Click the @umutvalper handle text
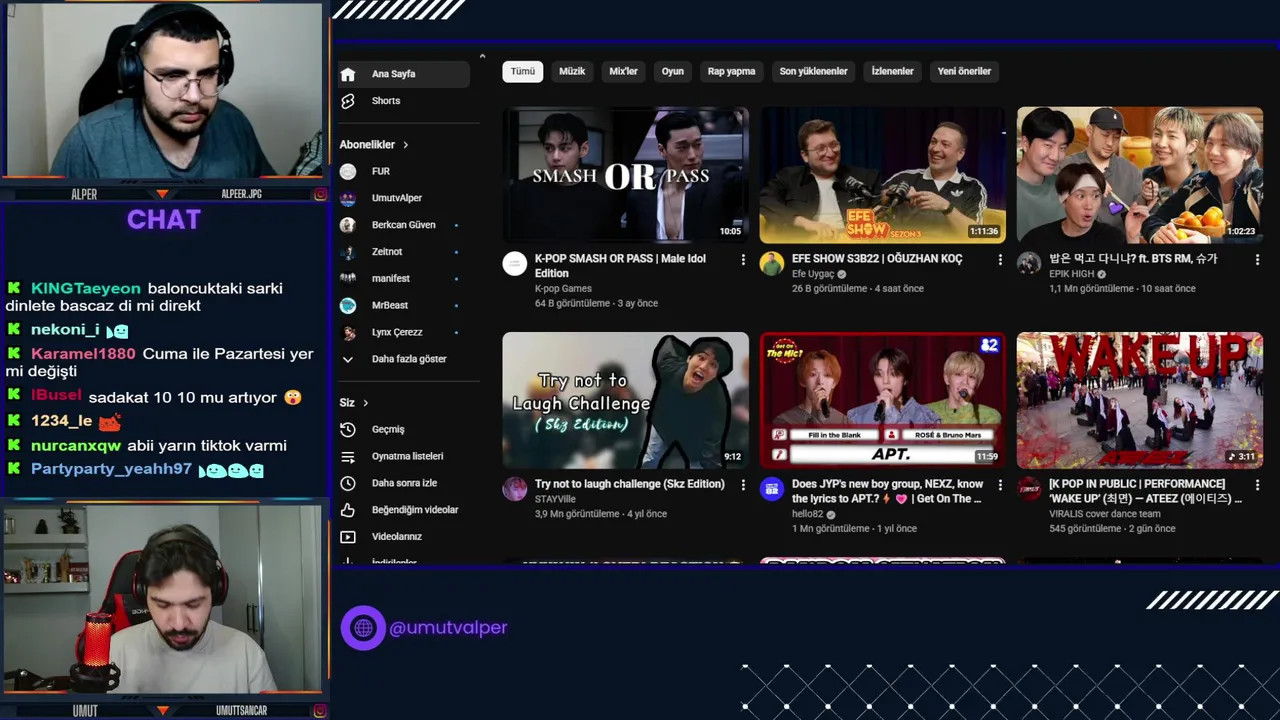 click(x=448, y=628)
